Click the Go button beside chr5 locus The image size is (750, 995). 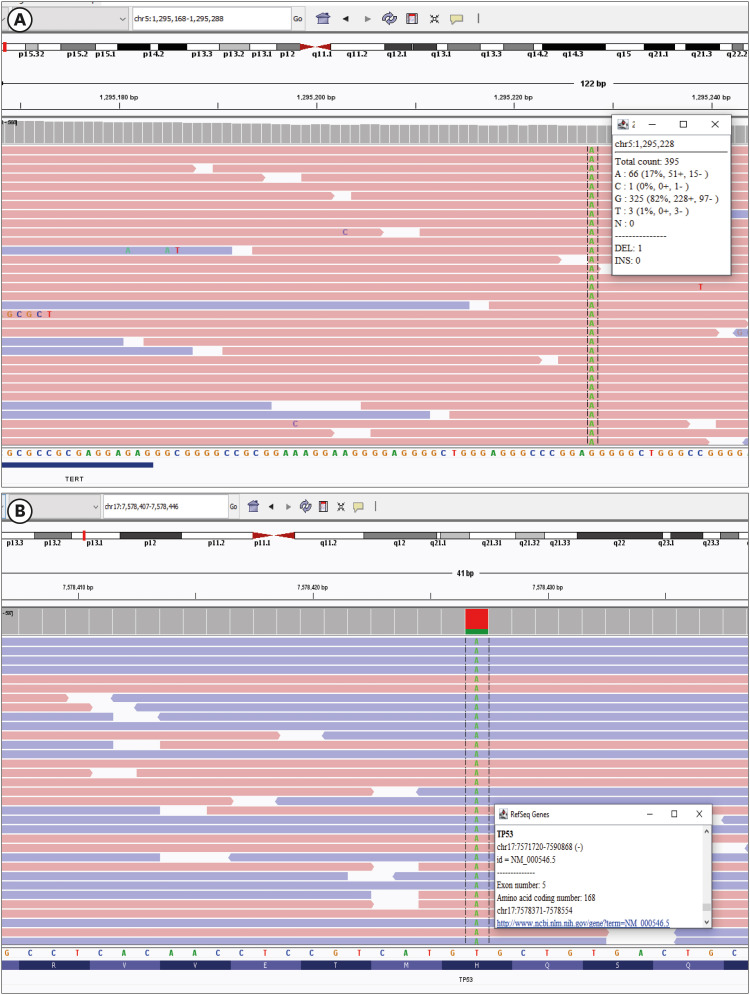(298, 18)
